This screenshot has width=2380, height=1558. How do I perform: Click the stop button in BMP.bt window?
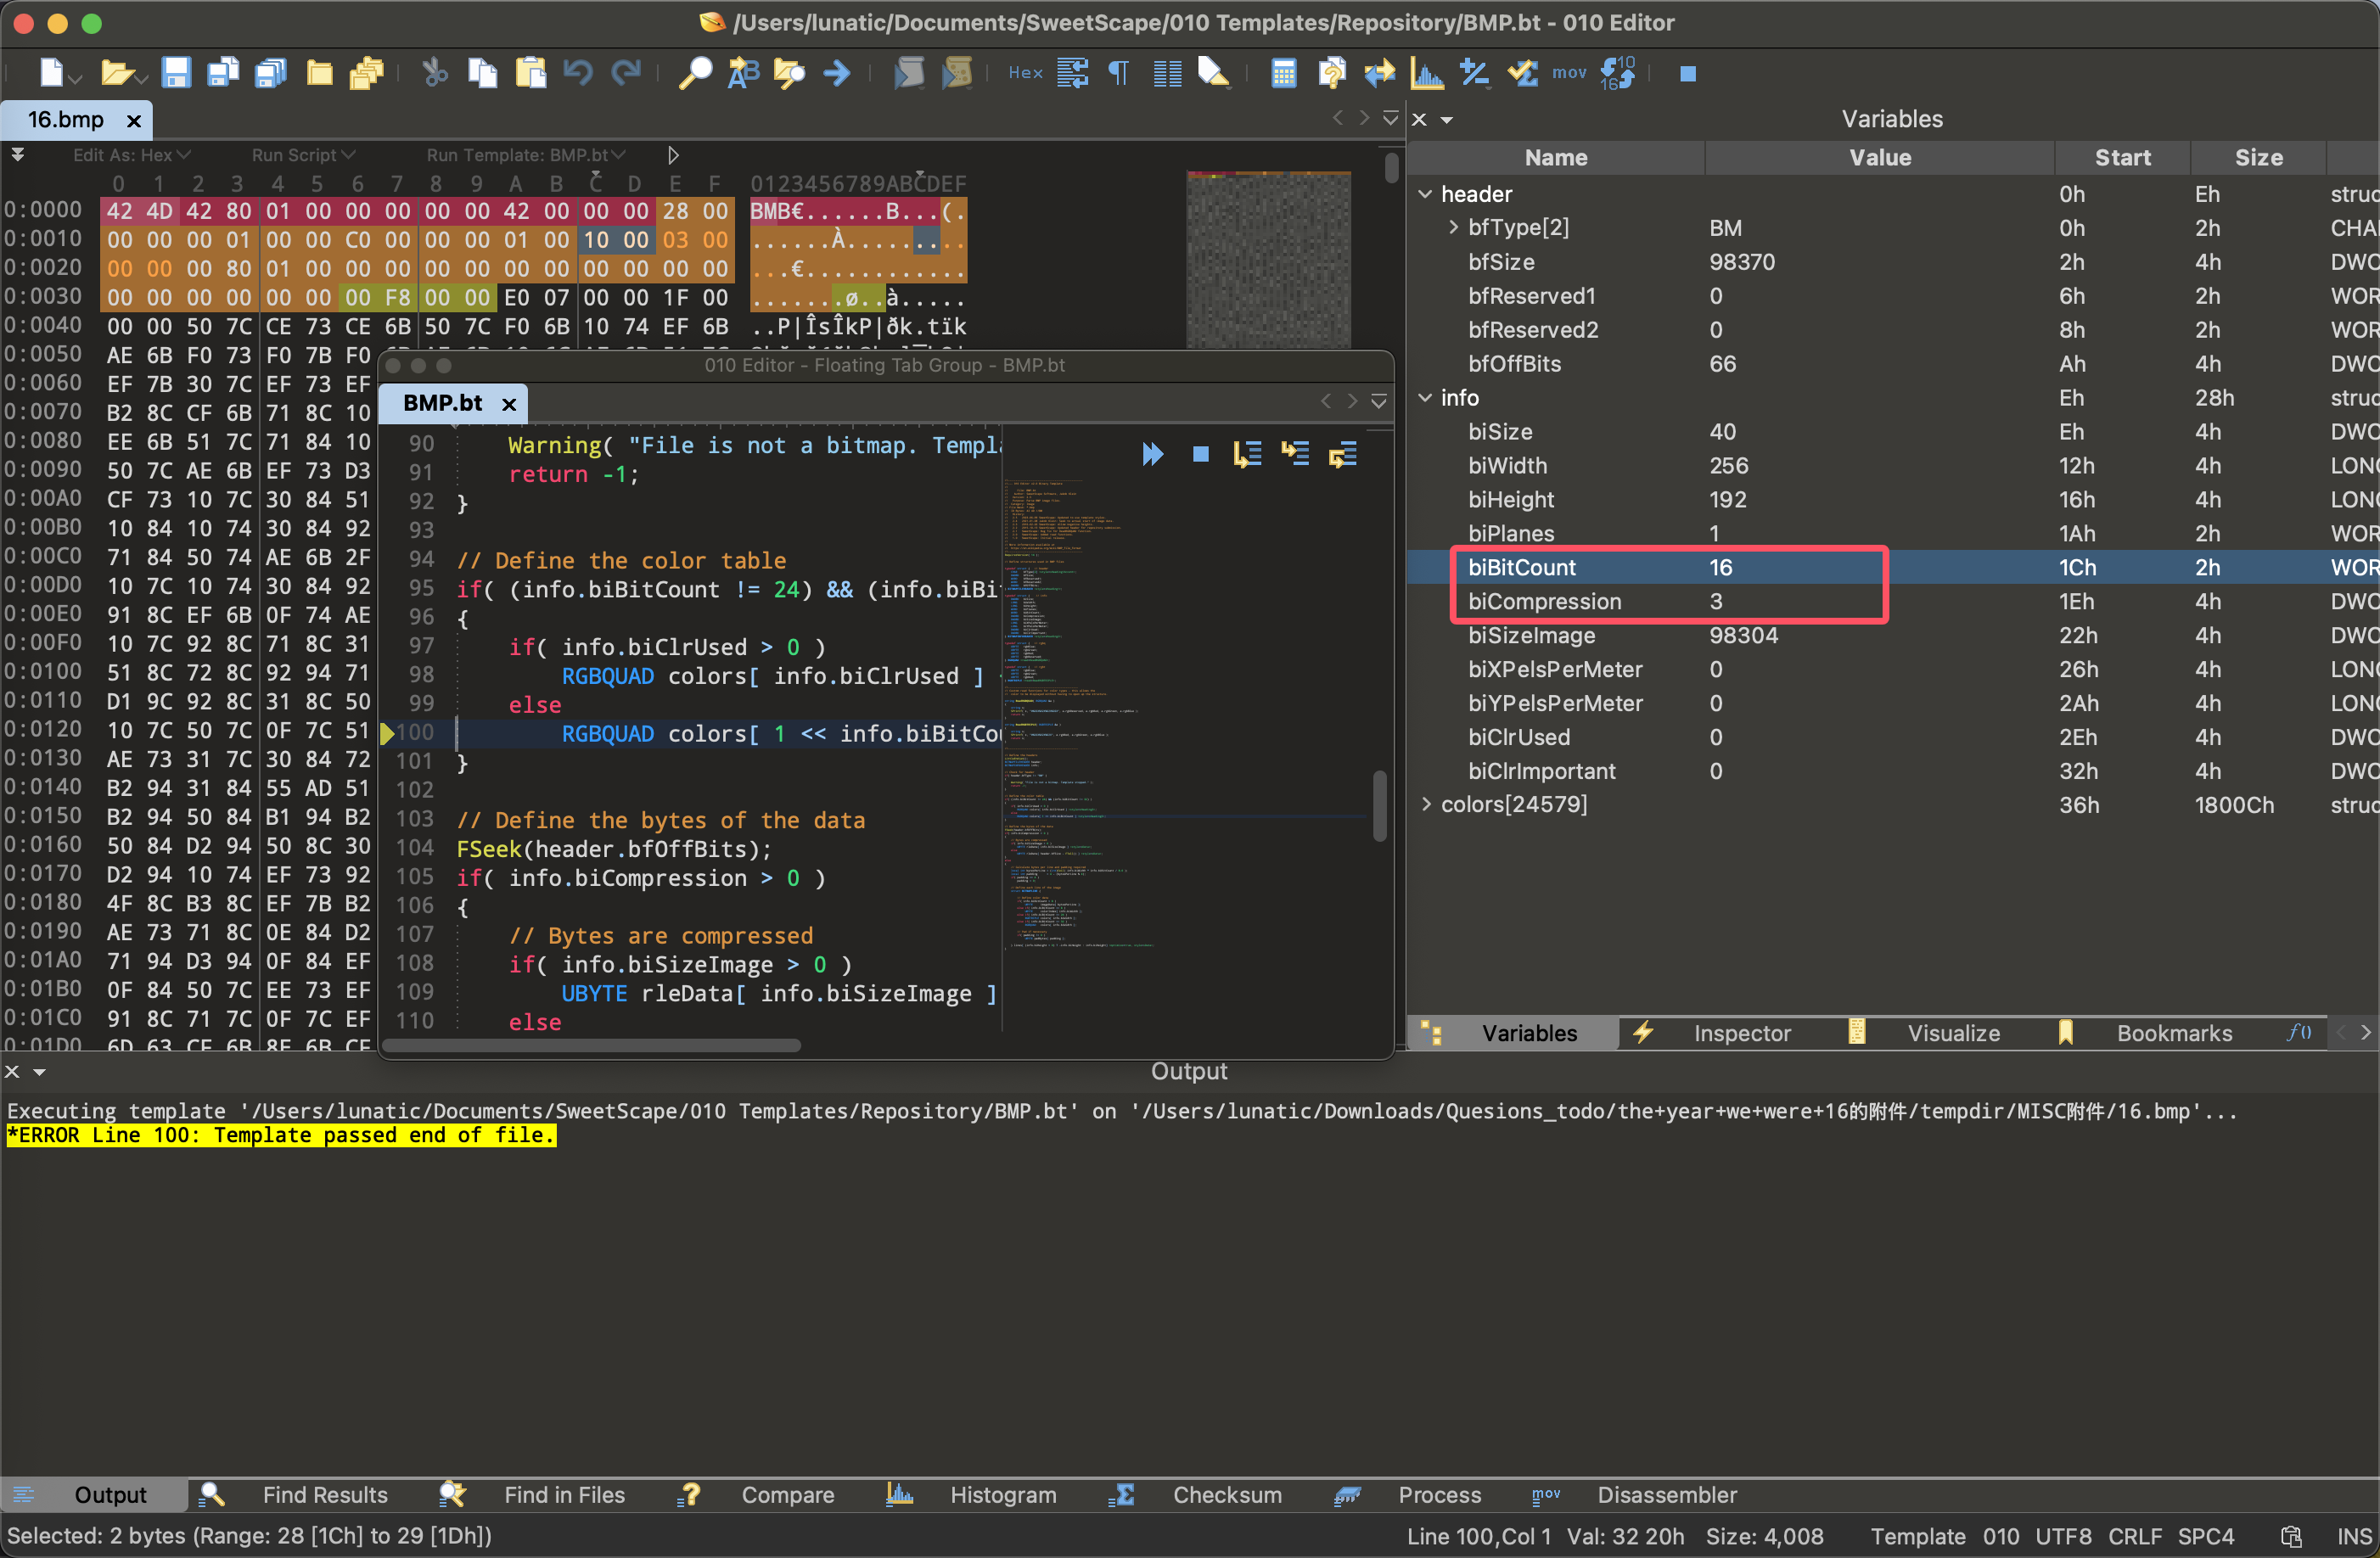[x=1201, y=455]
